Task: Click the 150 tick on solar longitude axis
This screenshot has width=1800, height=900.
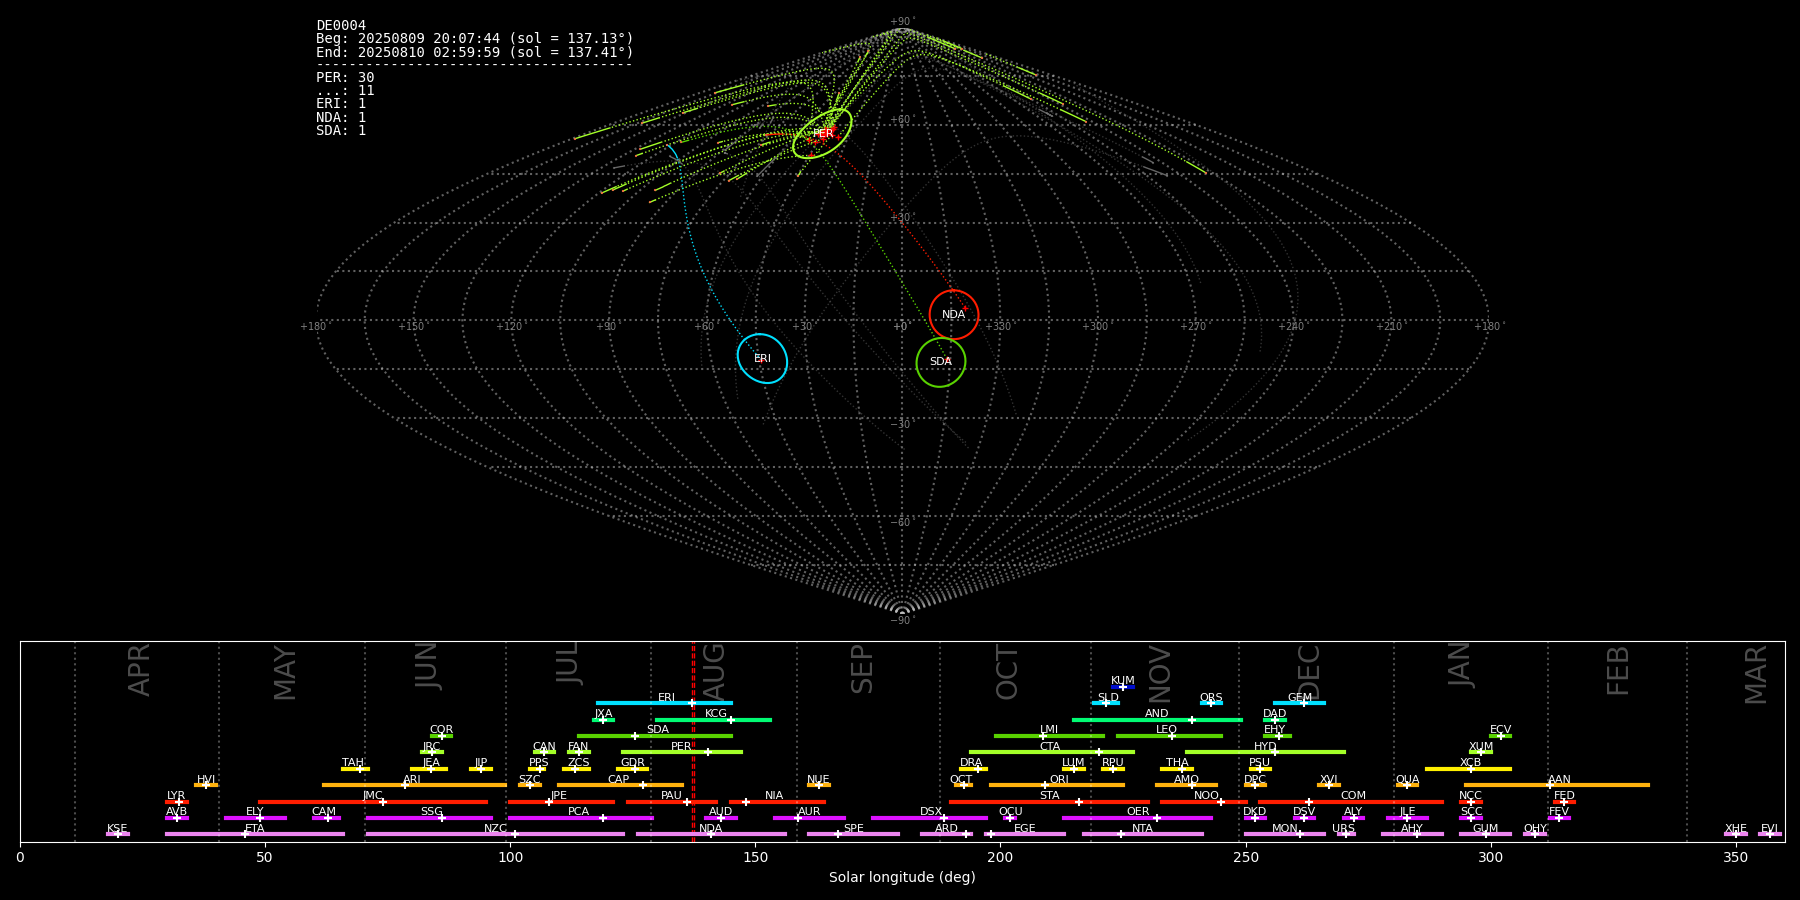Action: click(x=755, y=857)
